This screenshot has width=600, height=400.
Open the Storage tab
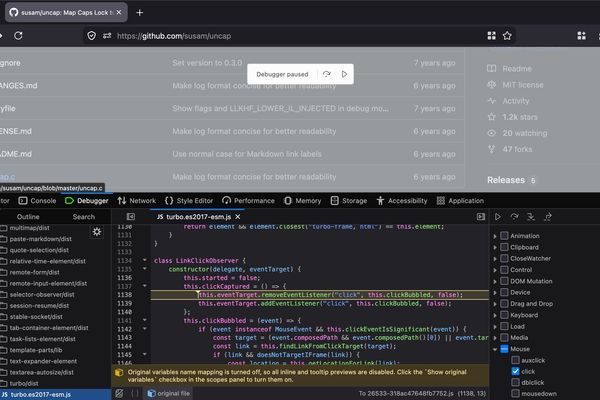[x=349, y=201]
